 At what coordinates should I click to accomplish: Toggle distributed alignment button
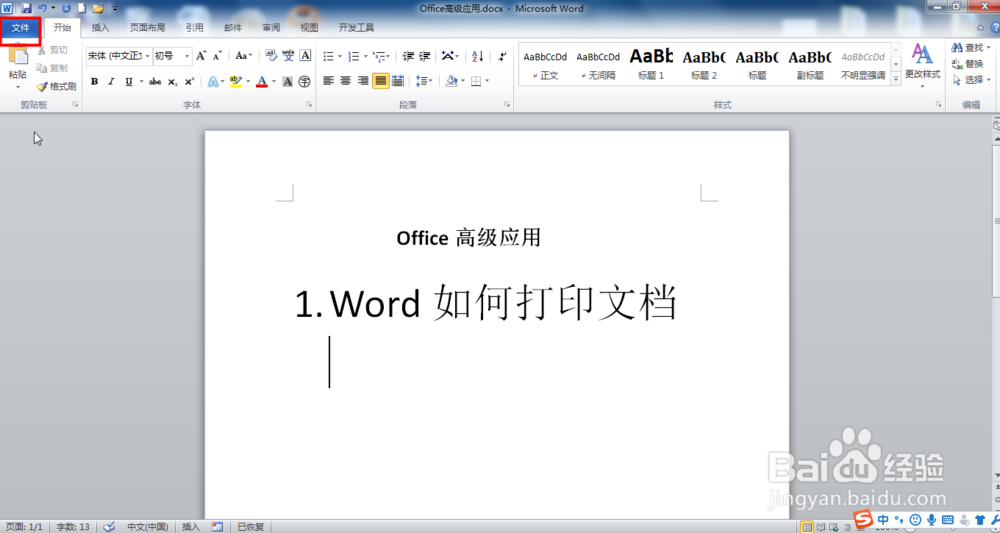pos(398,81)
